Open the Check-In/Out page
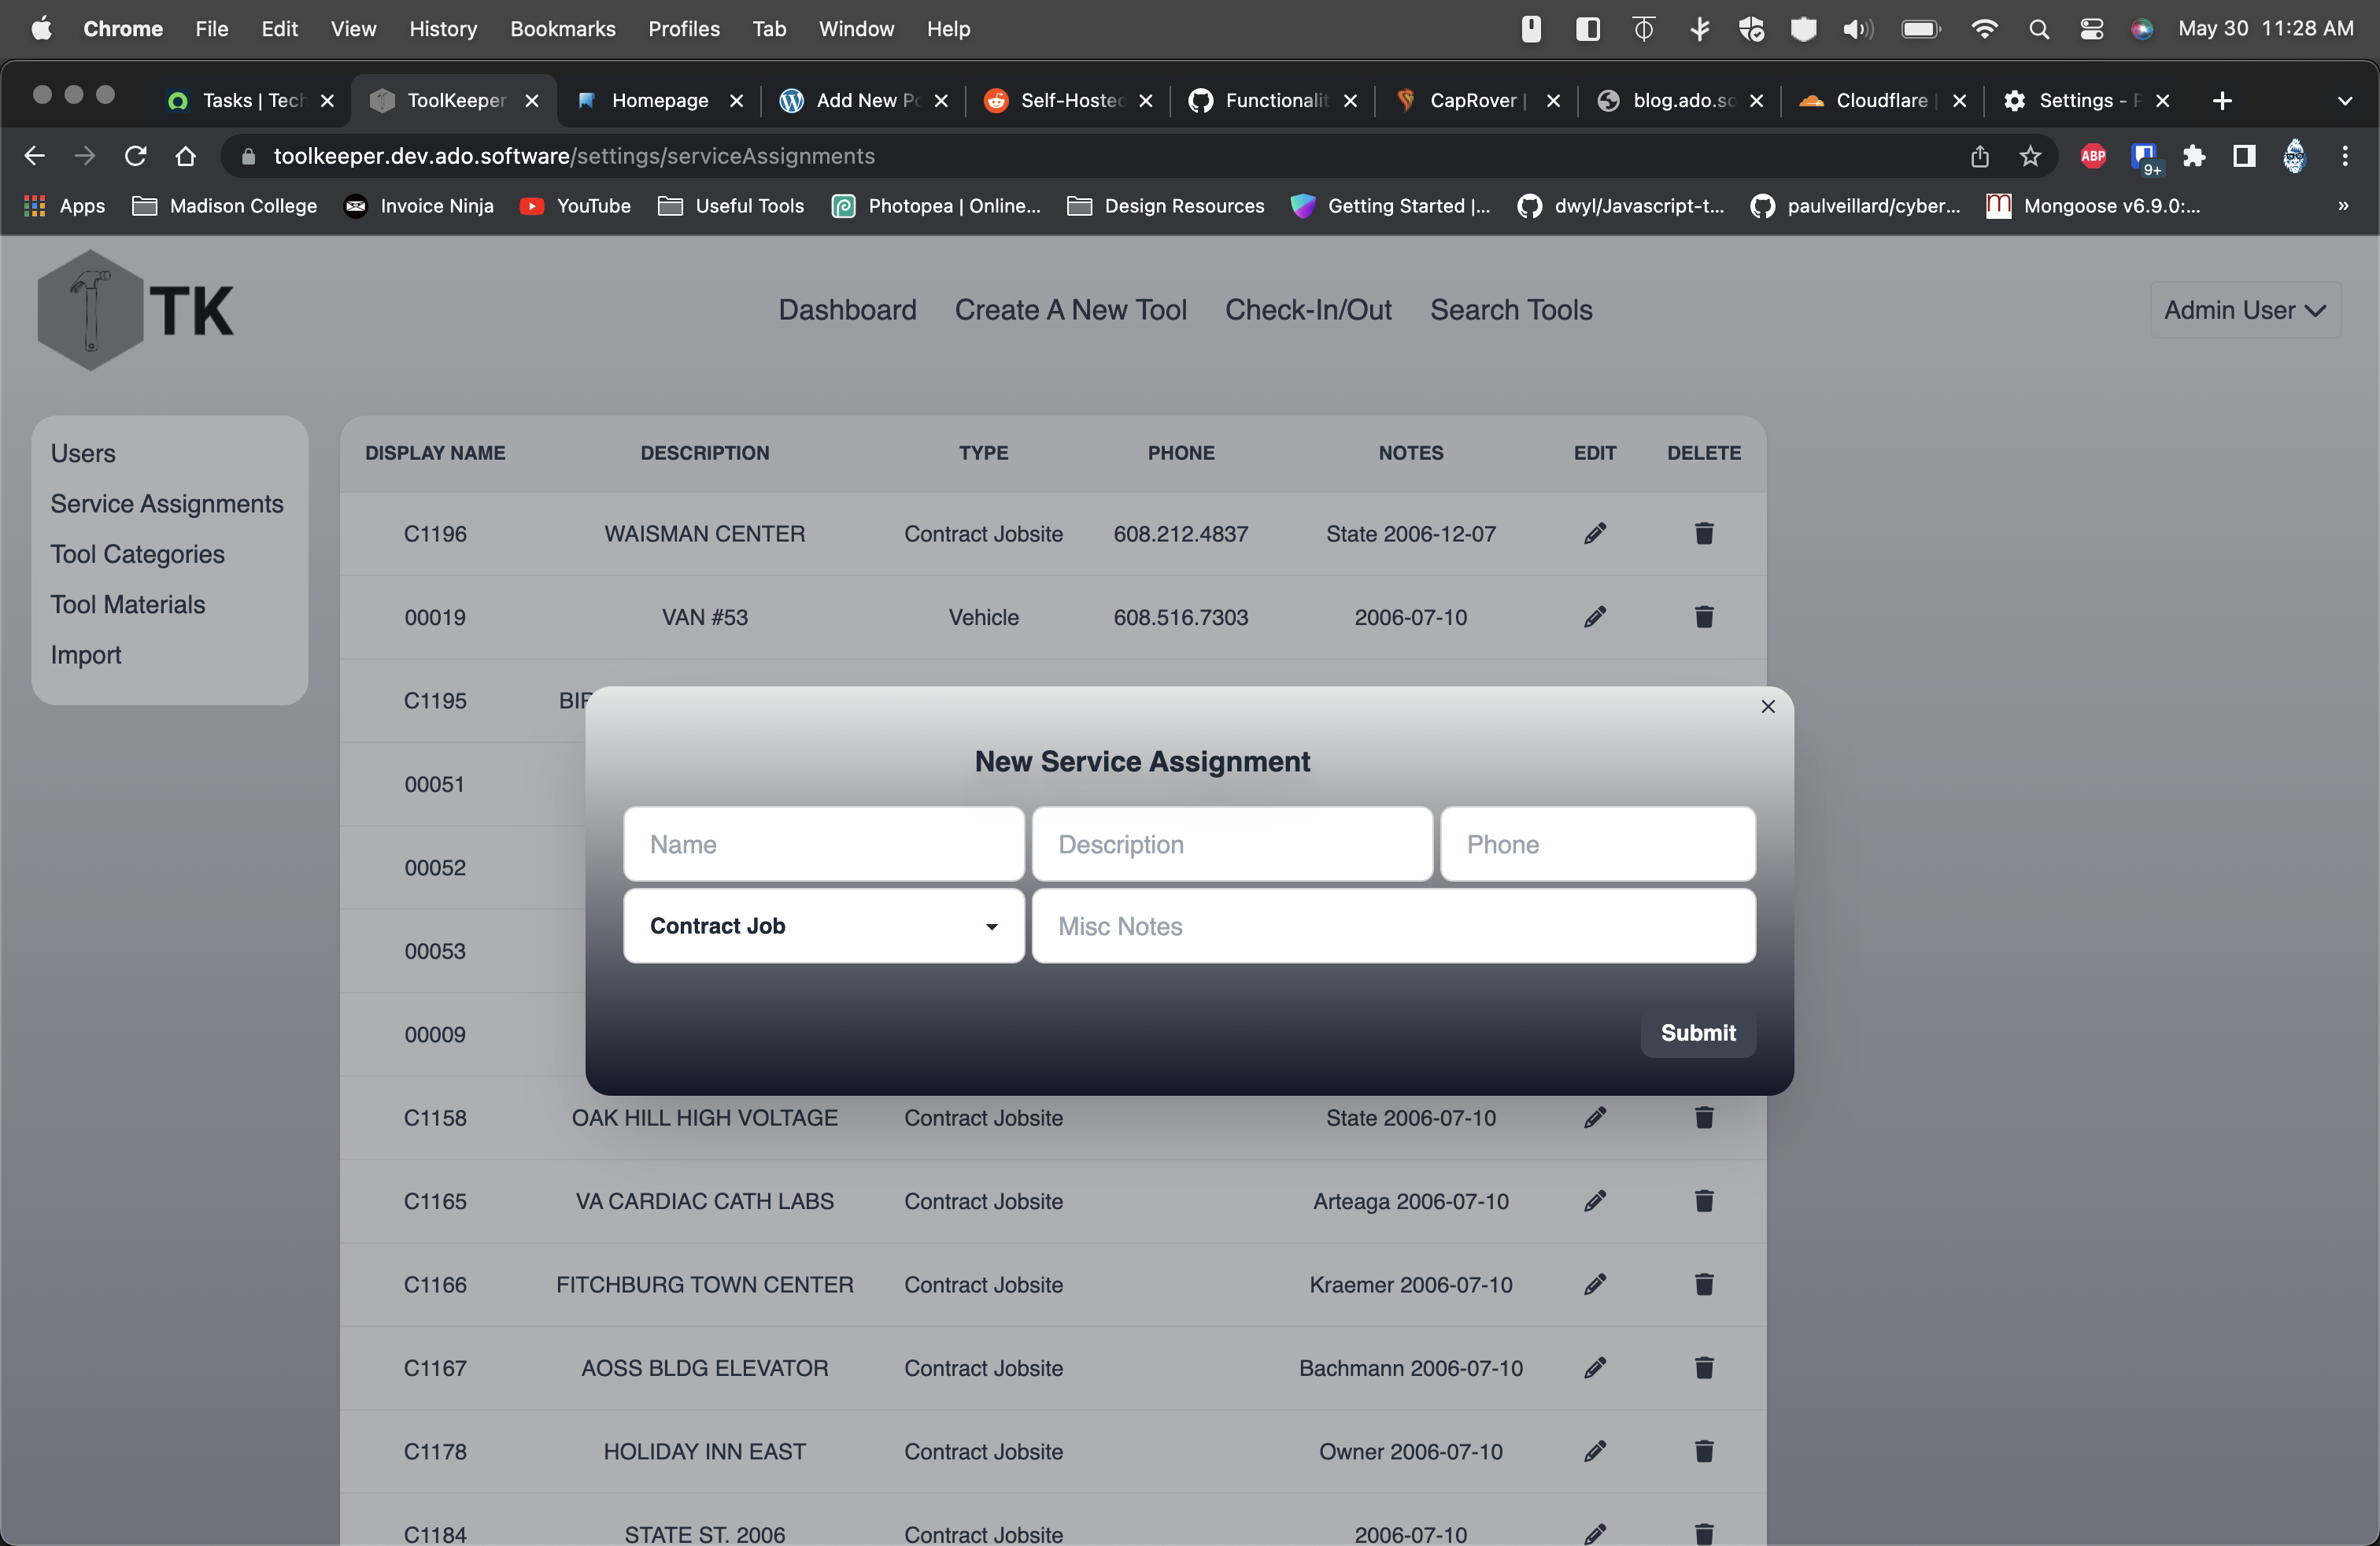 coord(1307,310)
